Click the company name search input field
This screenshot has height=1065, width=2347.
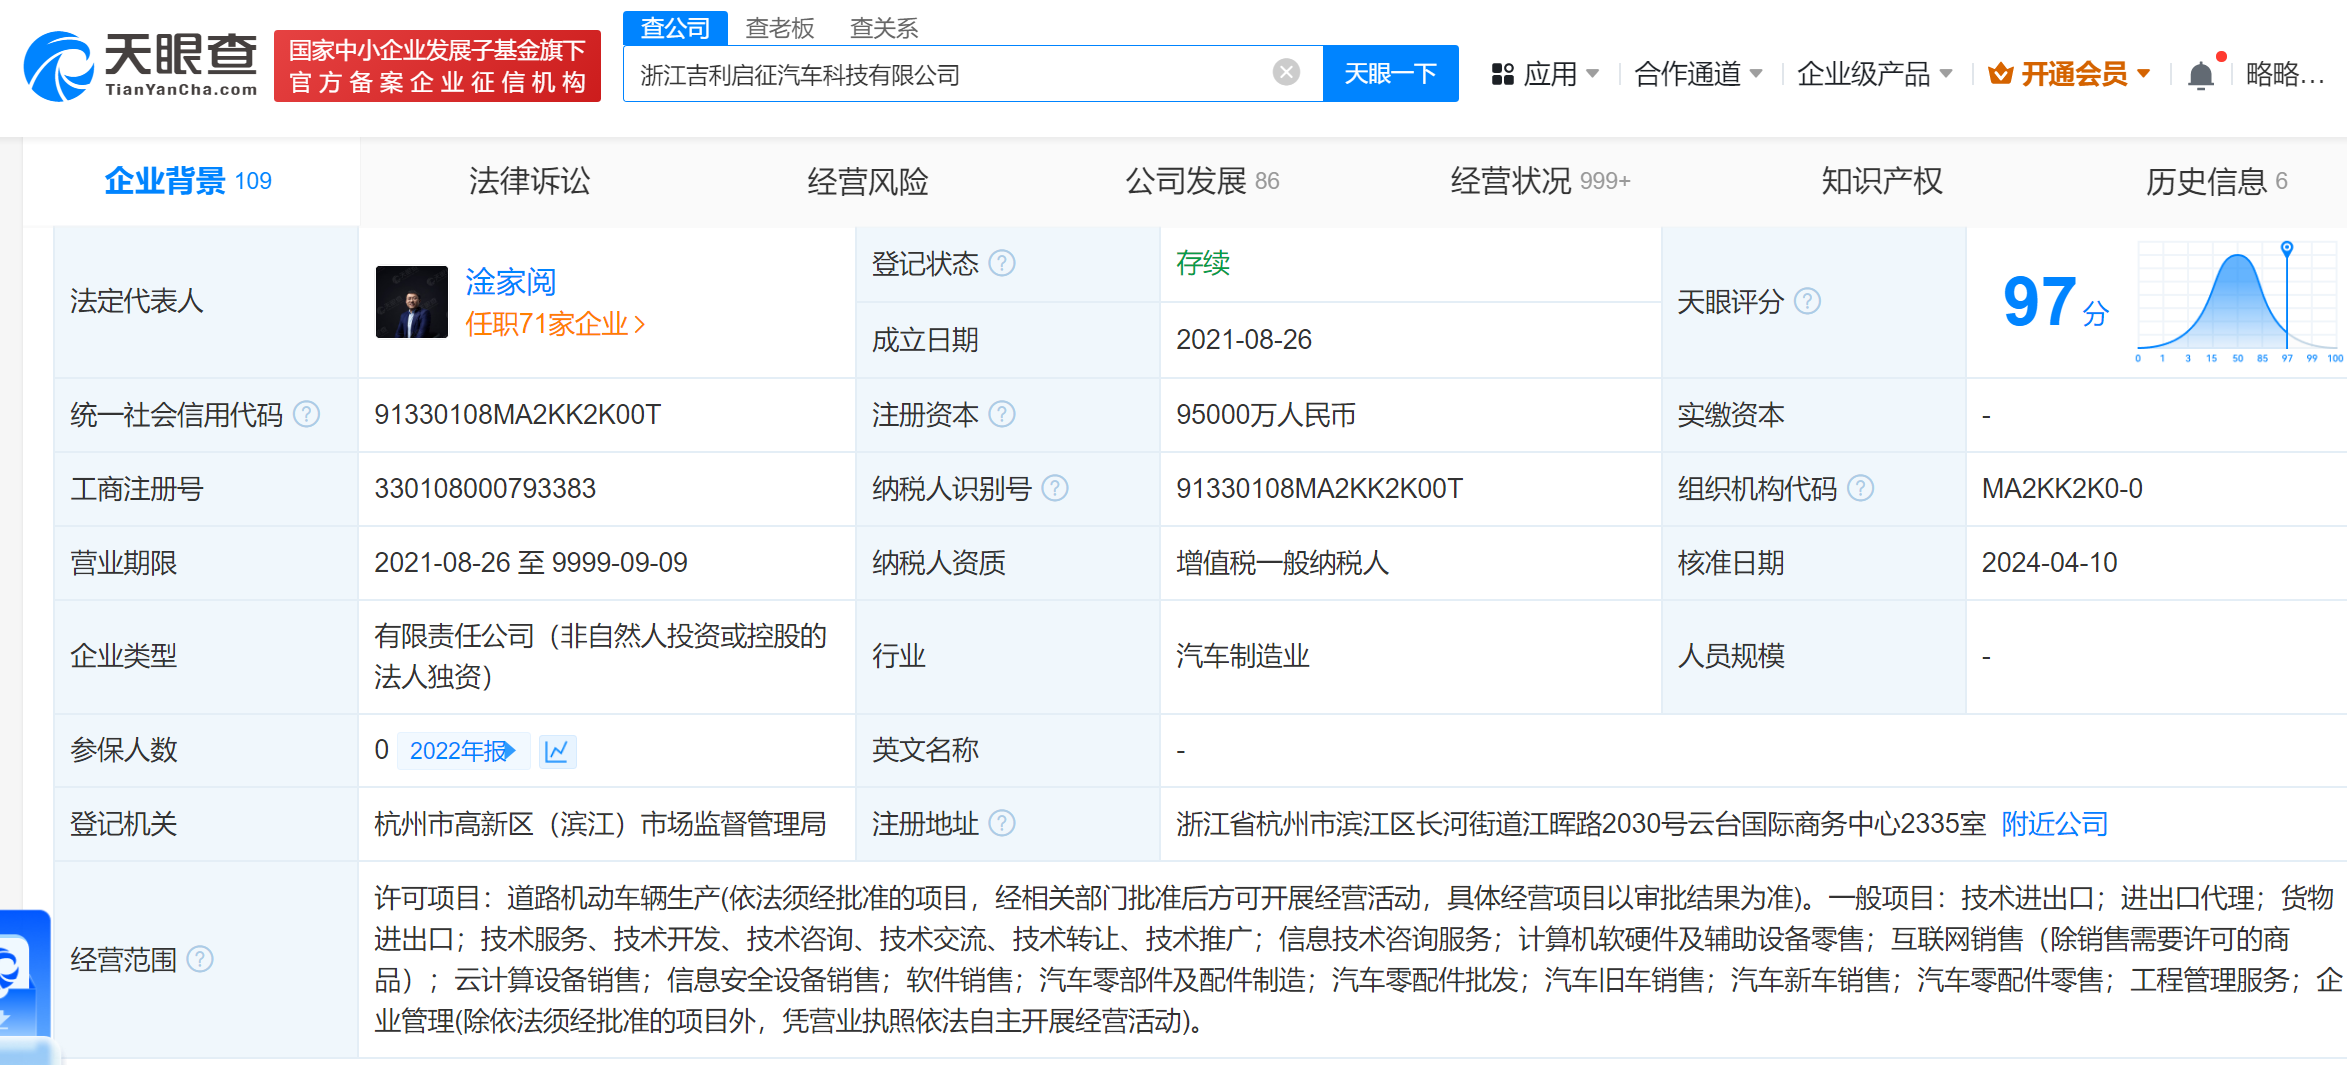pyautogui.click(x=950, y=74)
